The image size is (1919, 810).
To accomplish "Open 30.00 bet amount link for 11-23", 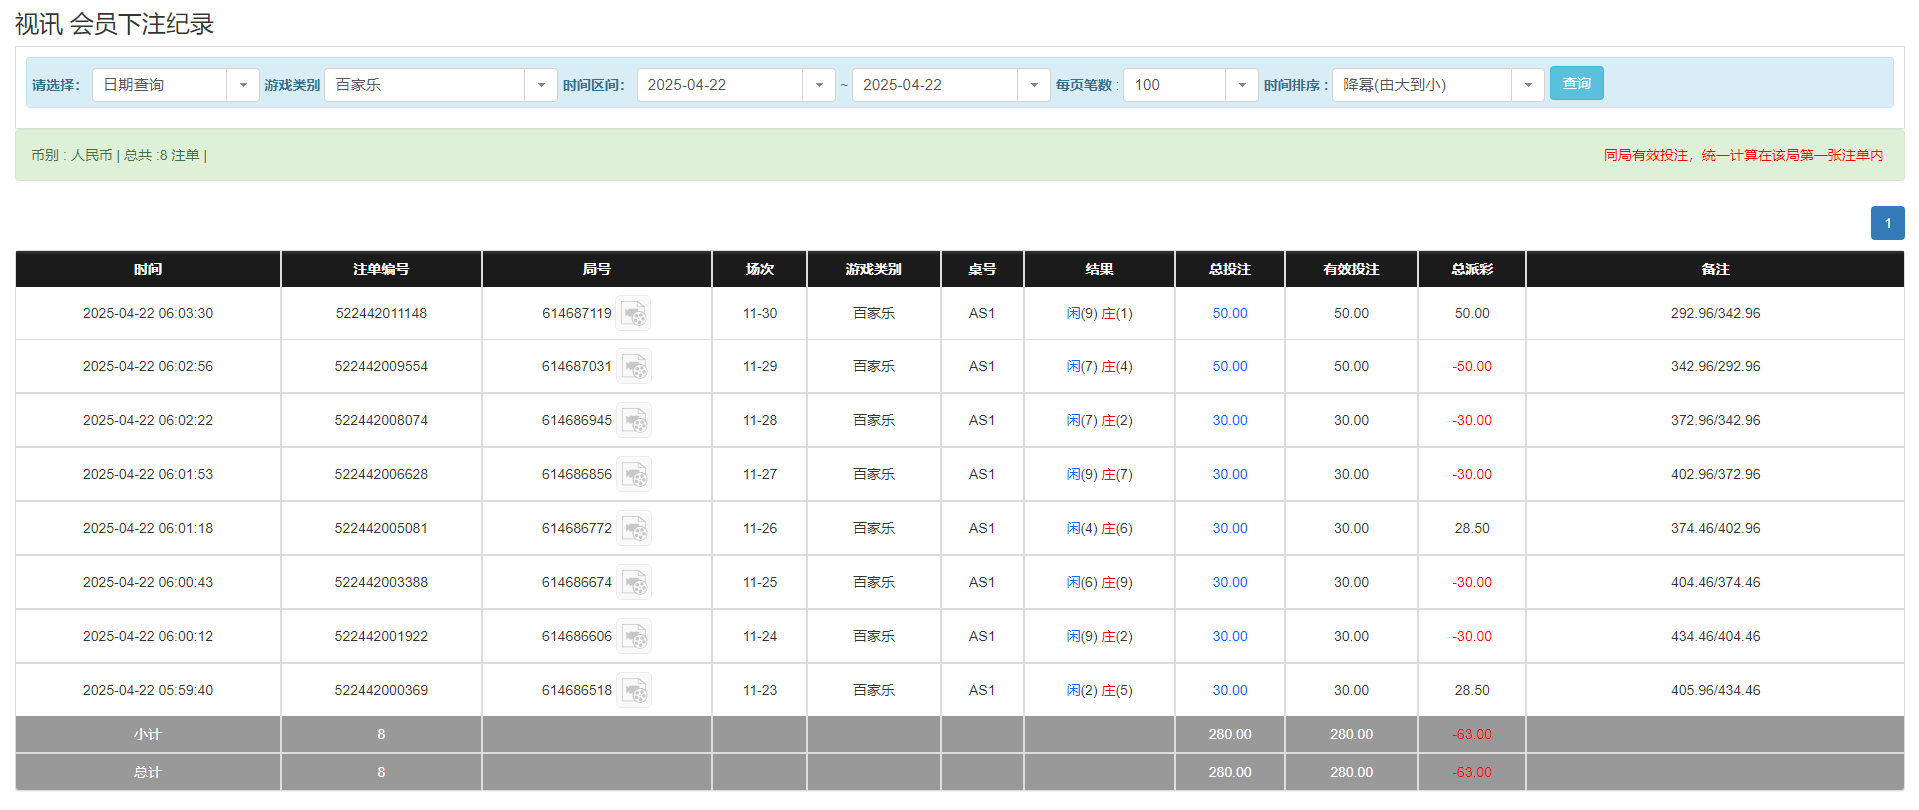I will coord(1229,691).
